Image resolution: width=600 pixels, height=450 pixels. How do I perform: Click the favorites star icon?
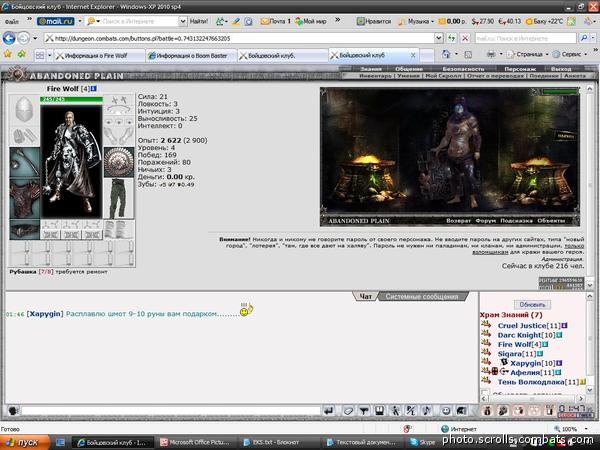point(8,54)
